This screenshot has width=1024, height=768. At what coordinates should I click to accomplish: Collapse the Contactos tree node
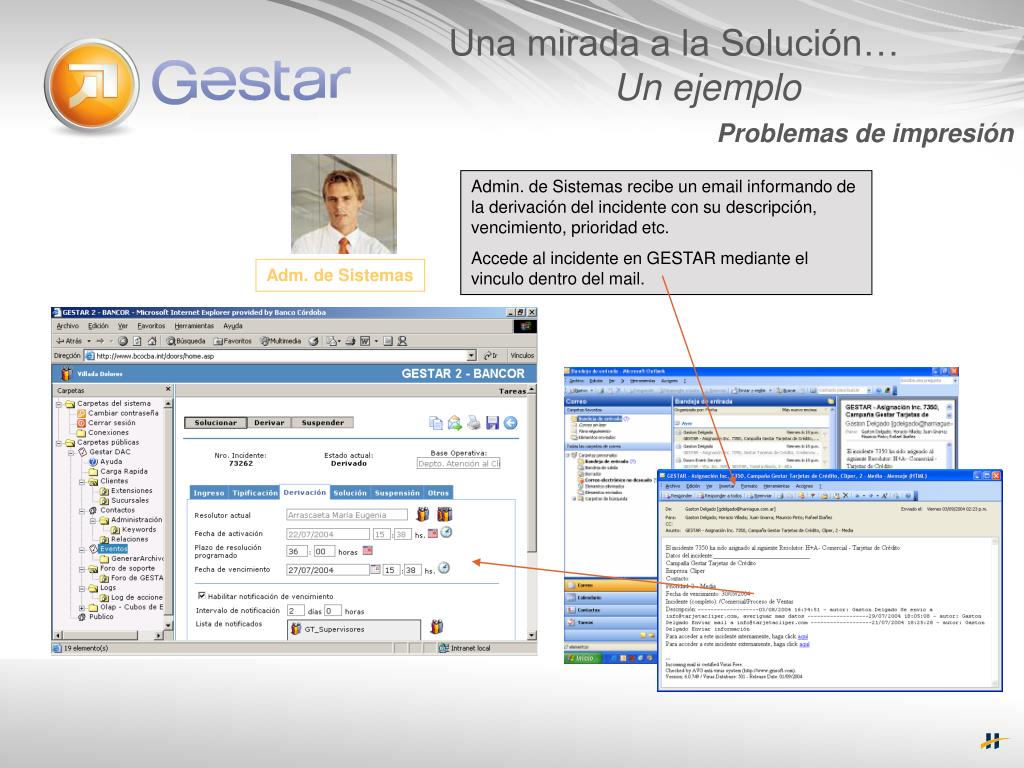[82, 511]
